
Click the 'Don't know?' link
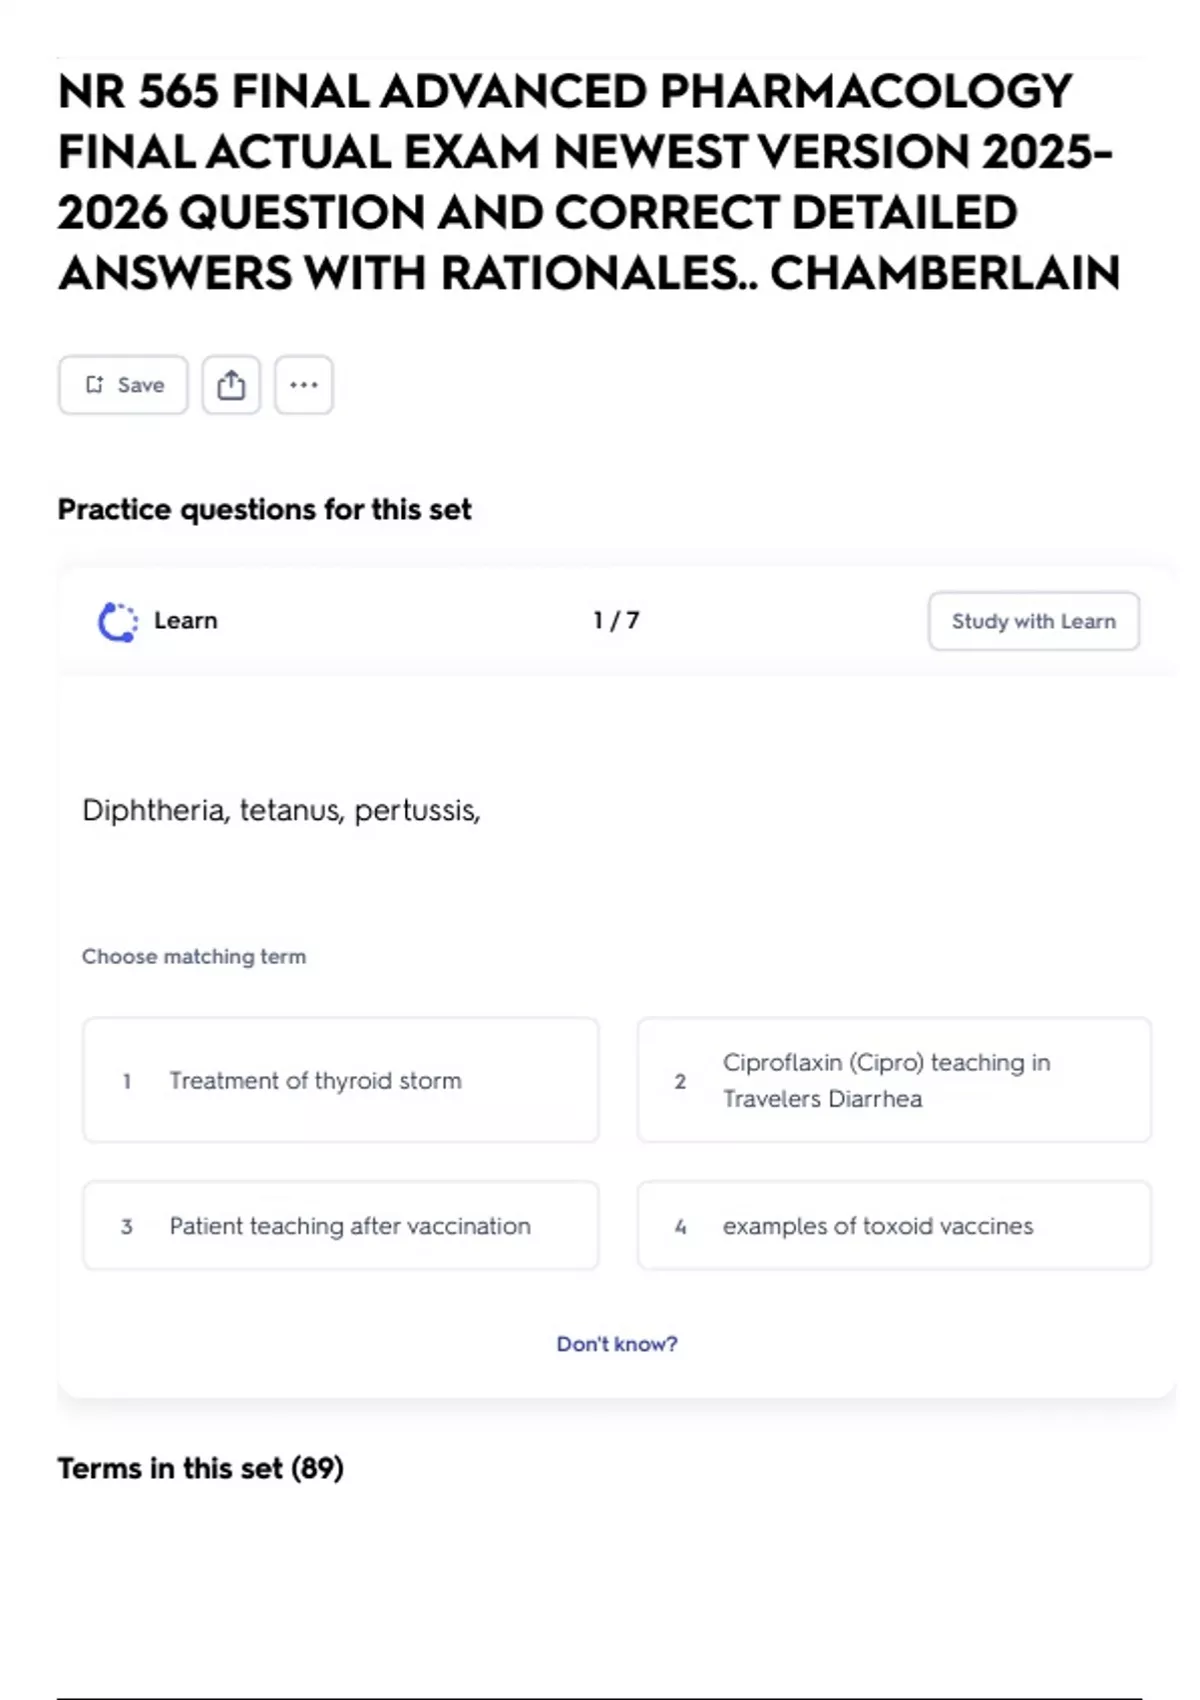[617, 1344]
